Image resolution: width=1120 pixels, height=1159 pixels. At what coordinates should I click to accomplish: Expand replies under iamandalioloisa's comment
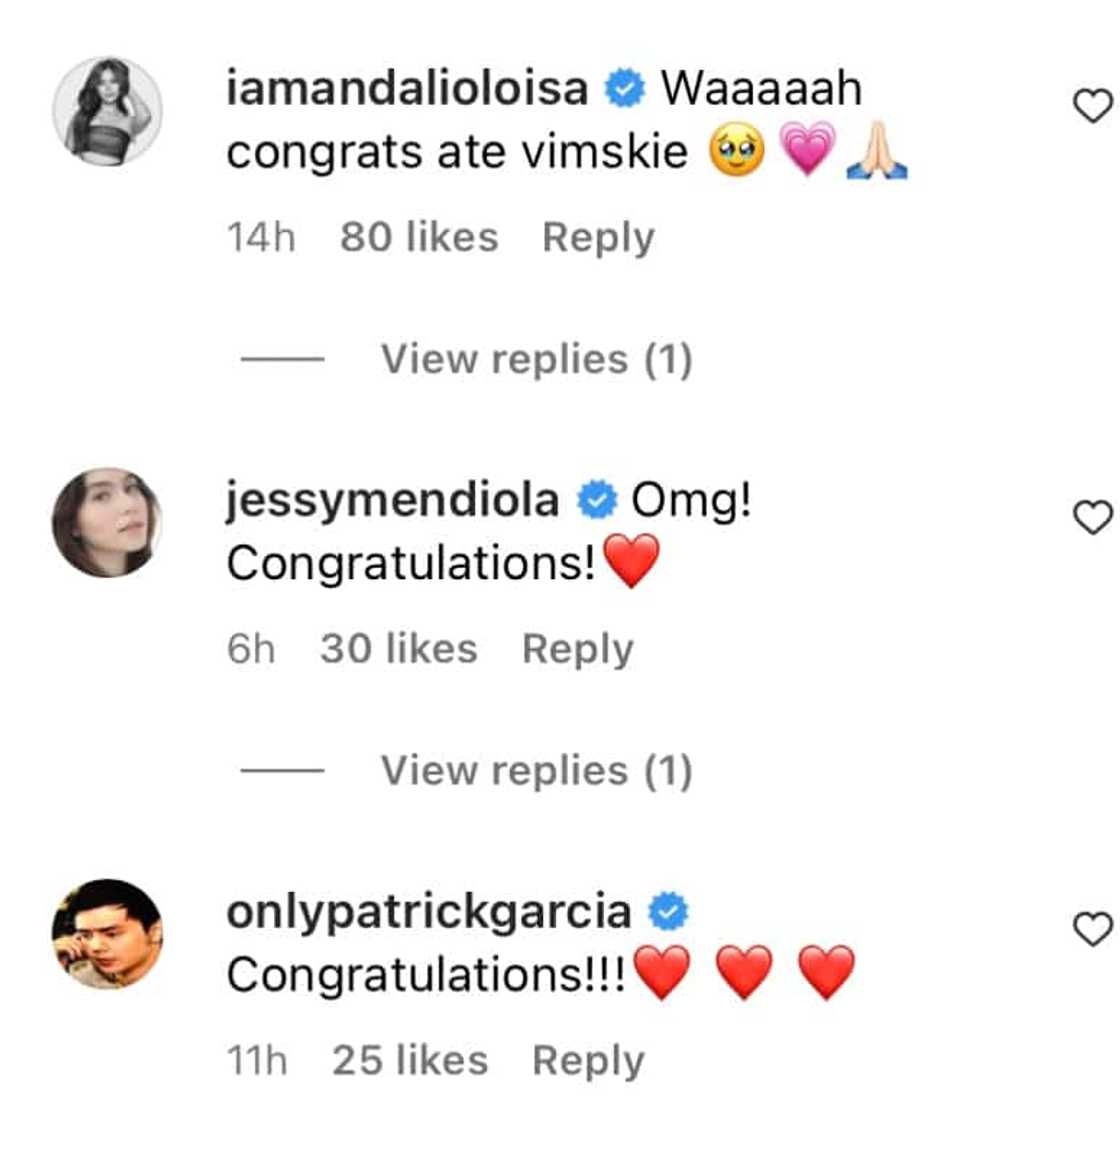536,359
